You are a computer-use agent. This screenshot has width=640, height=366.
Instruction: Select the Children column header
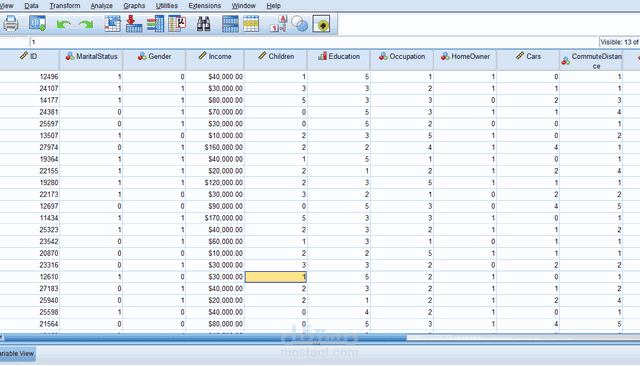(276, 60)
